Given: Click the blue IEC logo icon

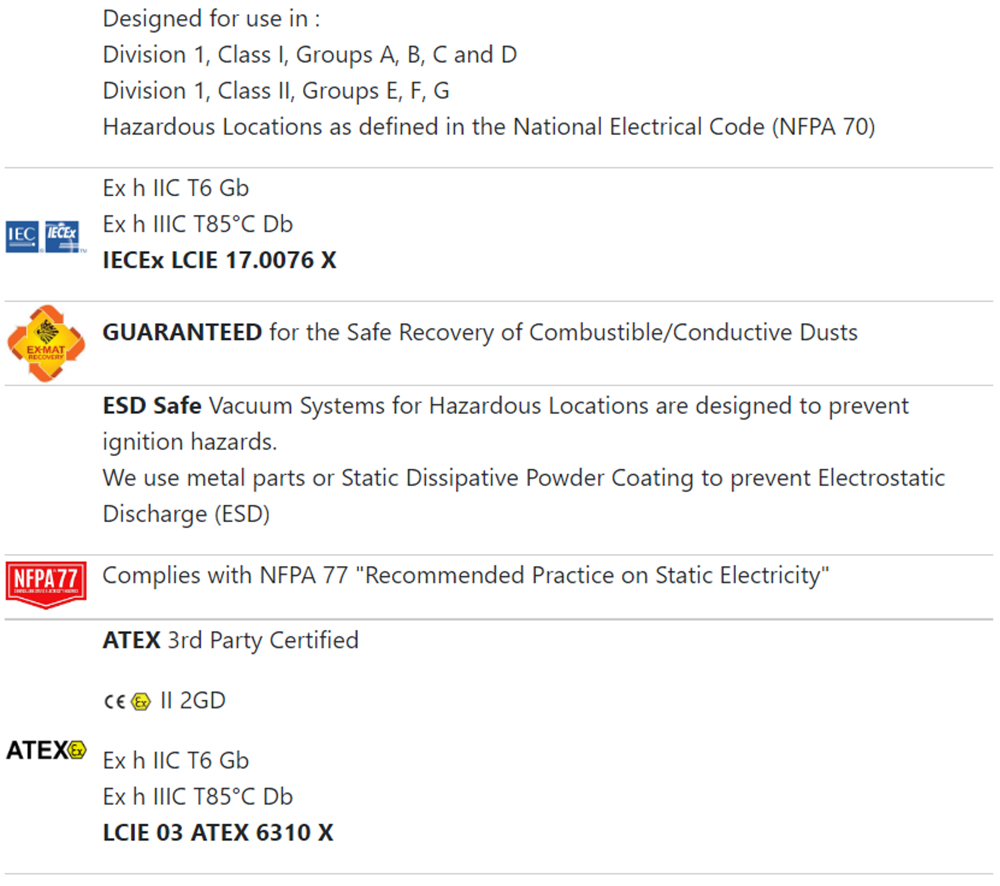Looking at the screenshot, I should pyautogui.click(x=22, y=237).
